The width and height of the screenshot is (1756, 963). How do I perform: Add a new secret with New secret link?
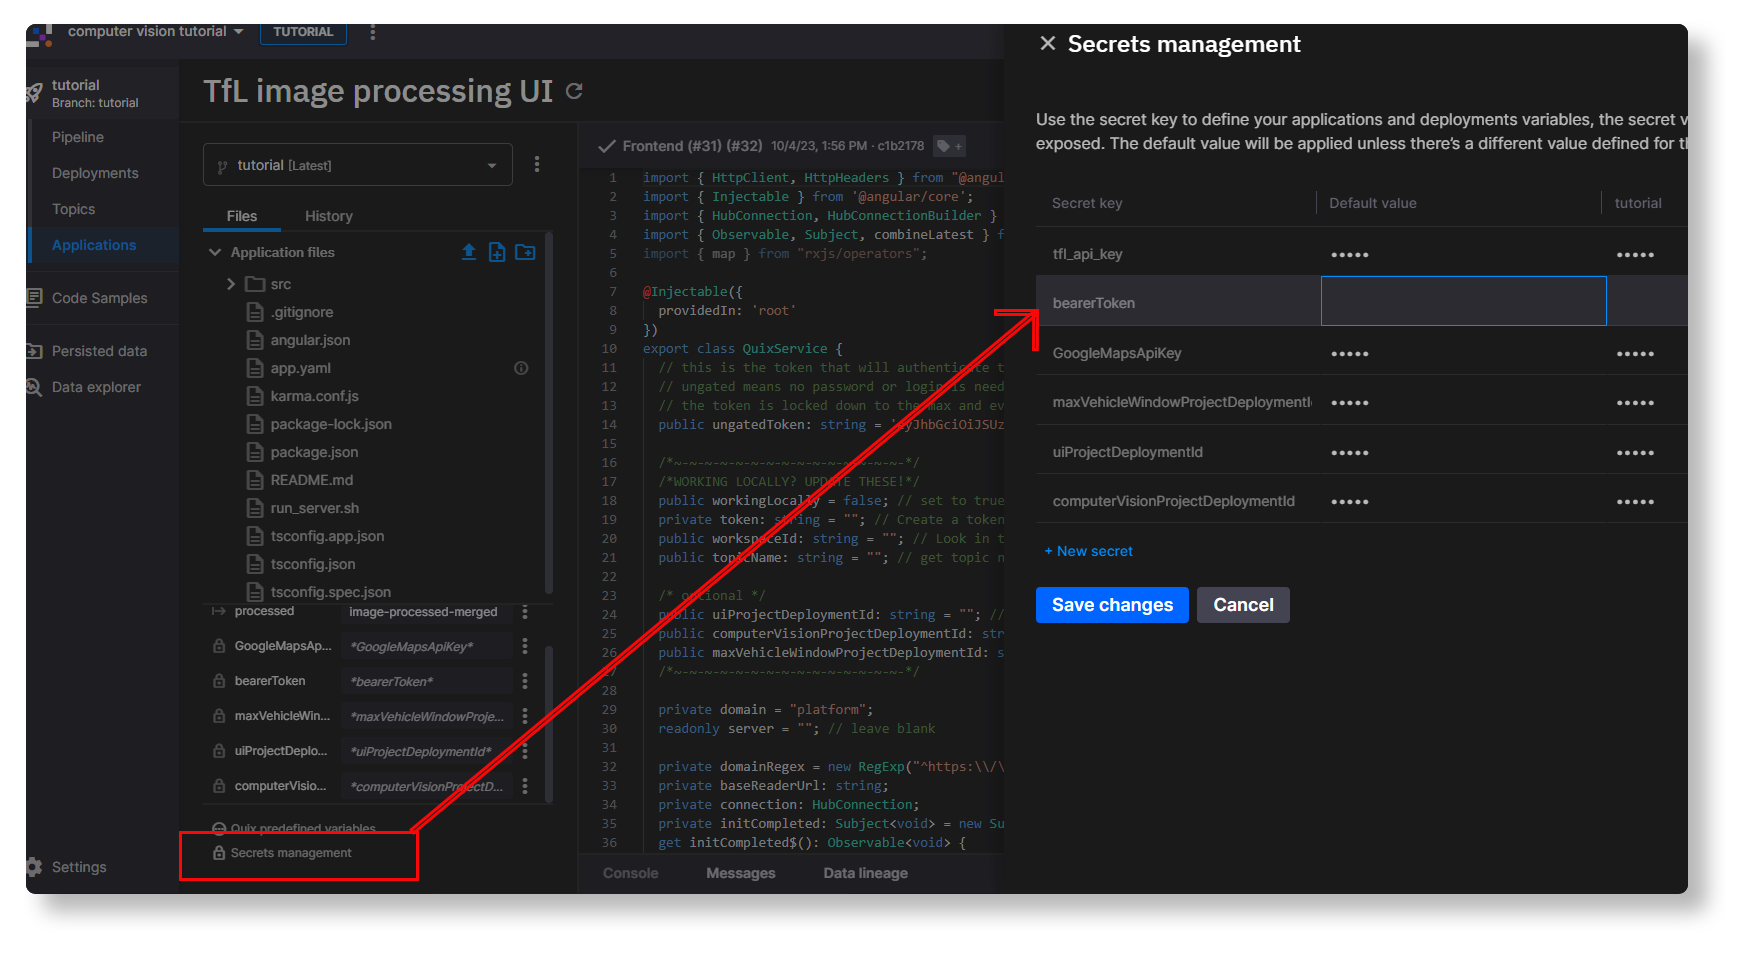pos(1088,550)
